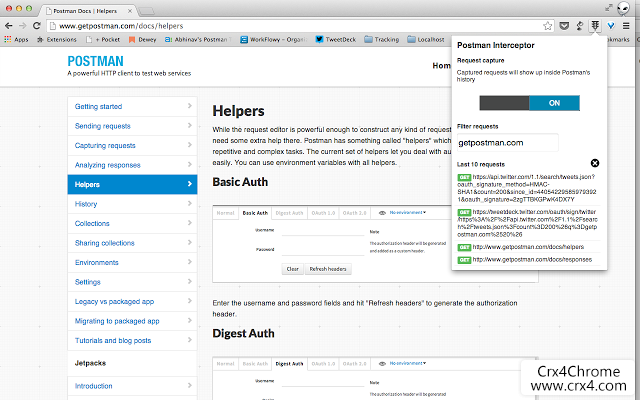This screenshot has width=640, height=400.
Task: Click the Clear button in Basic Auth
Action: tap(292, 269)
